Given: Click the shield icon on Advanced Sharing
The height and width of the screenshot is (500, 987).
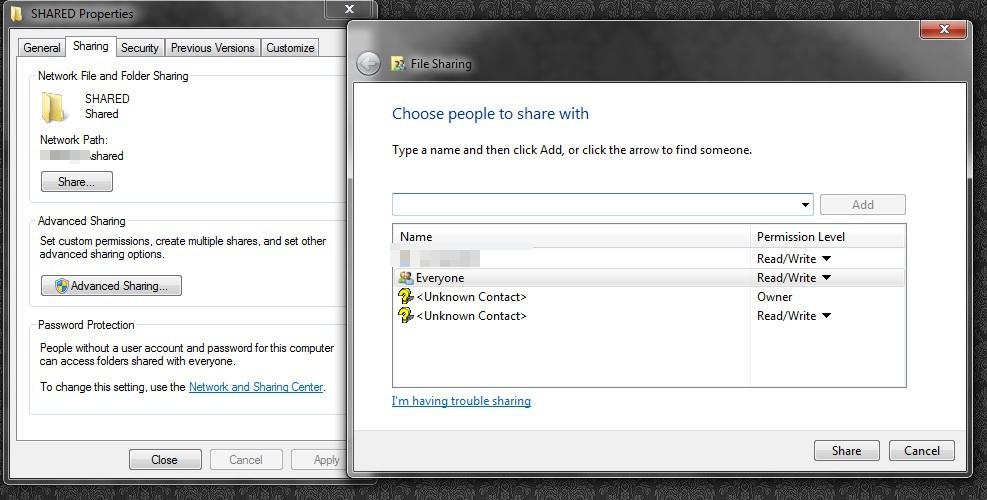Looking at the screenshot, I should coord(61,286).
